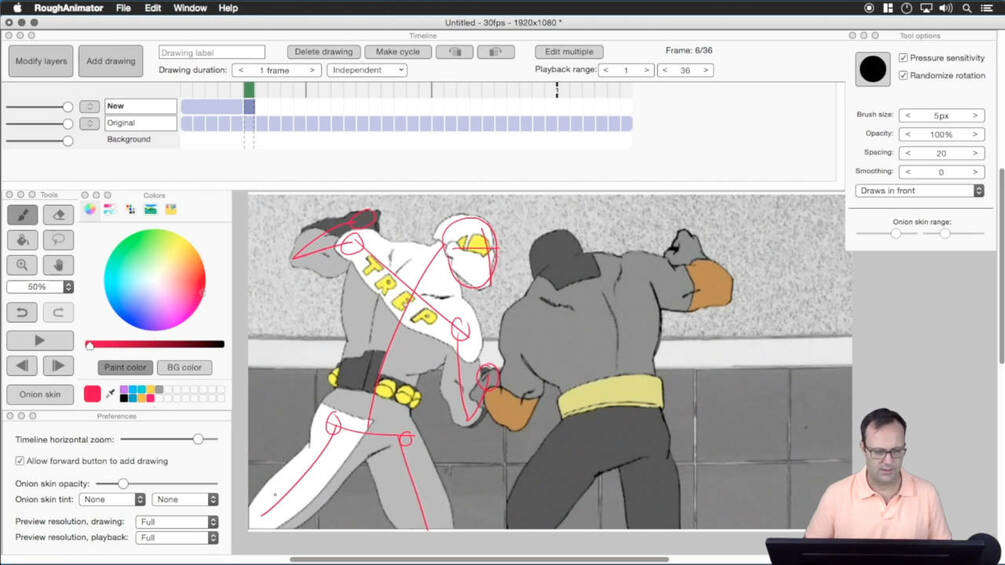Click the Drawing label input field
The image size is (1005, 565).
[x=212, y=53]
